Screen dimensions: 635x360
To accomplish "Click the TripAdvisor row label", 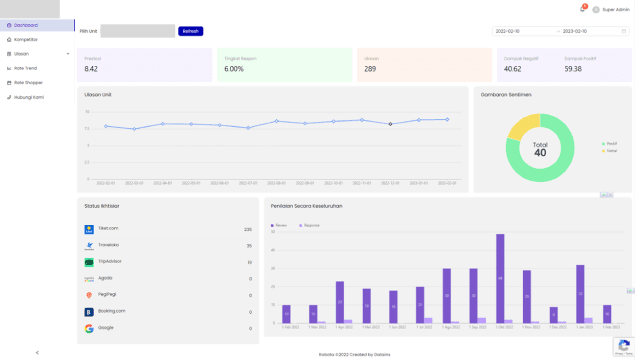I will click(x=110, y=262).
